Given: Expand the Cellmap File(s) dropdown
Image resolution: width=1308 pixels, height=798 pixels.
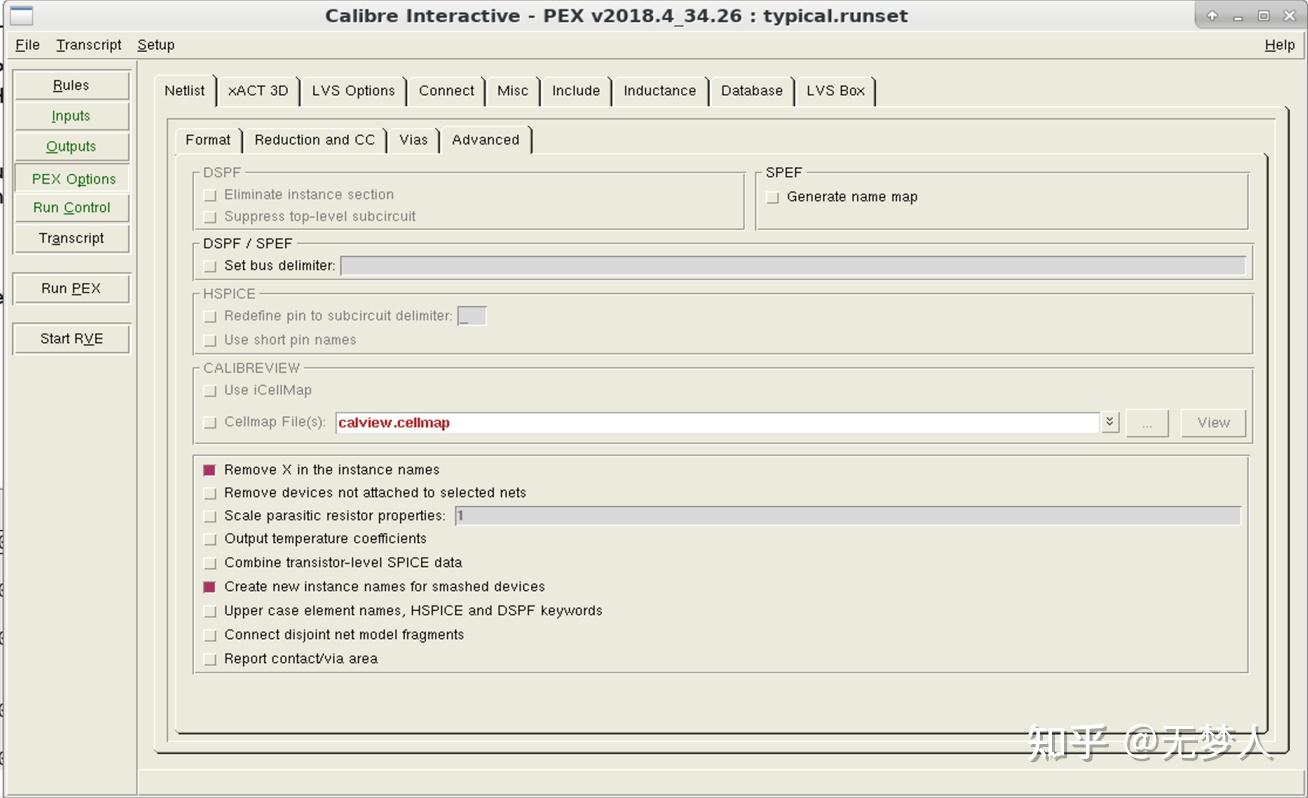Looking at the screenshot, I should click(1108, 422).
